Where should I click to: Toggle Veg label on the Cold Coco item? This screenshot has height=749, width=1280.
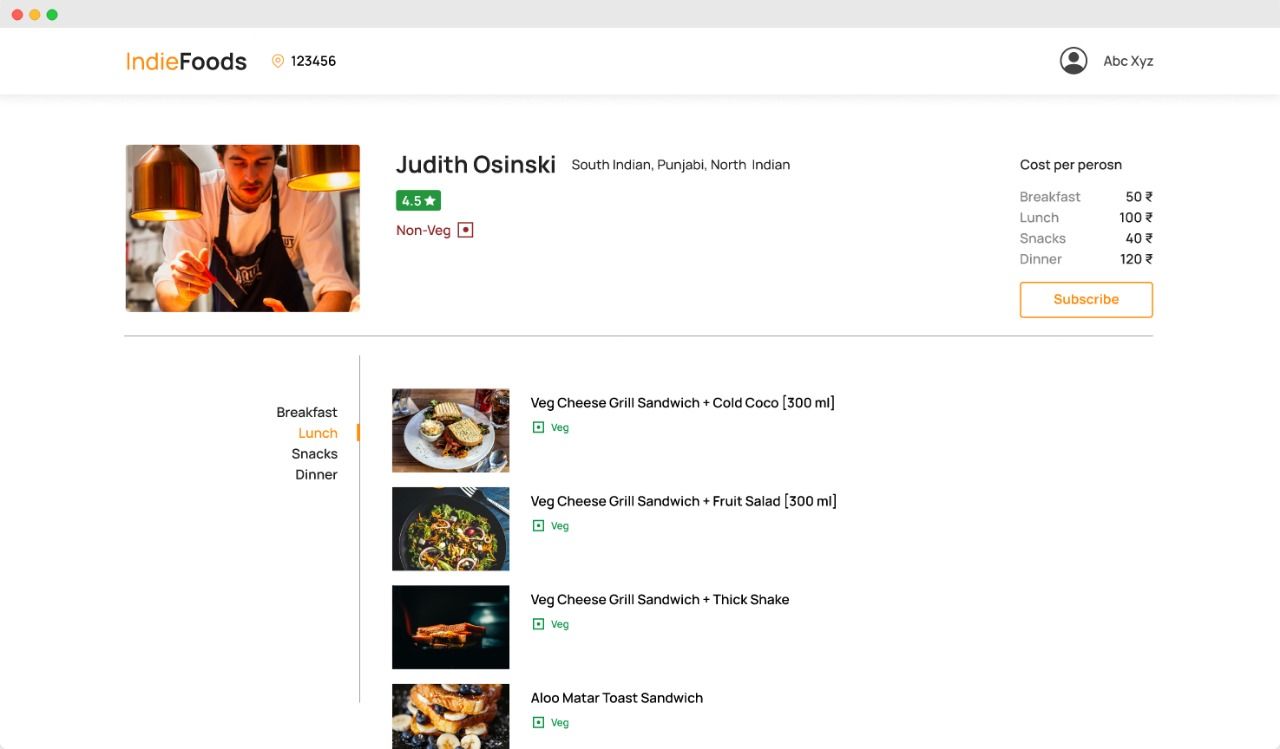coord(550,427)
